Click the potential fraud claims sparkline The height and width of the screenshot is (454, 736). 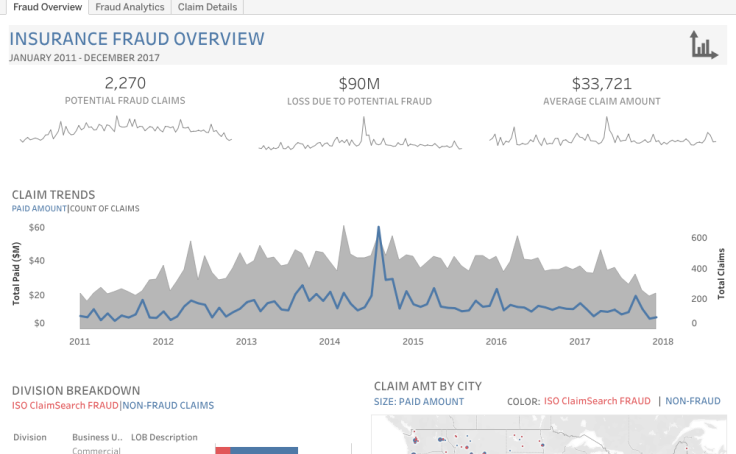tap(125, 130)
